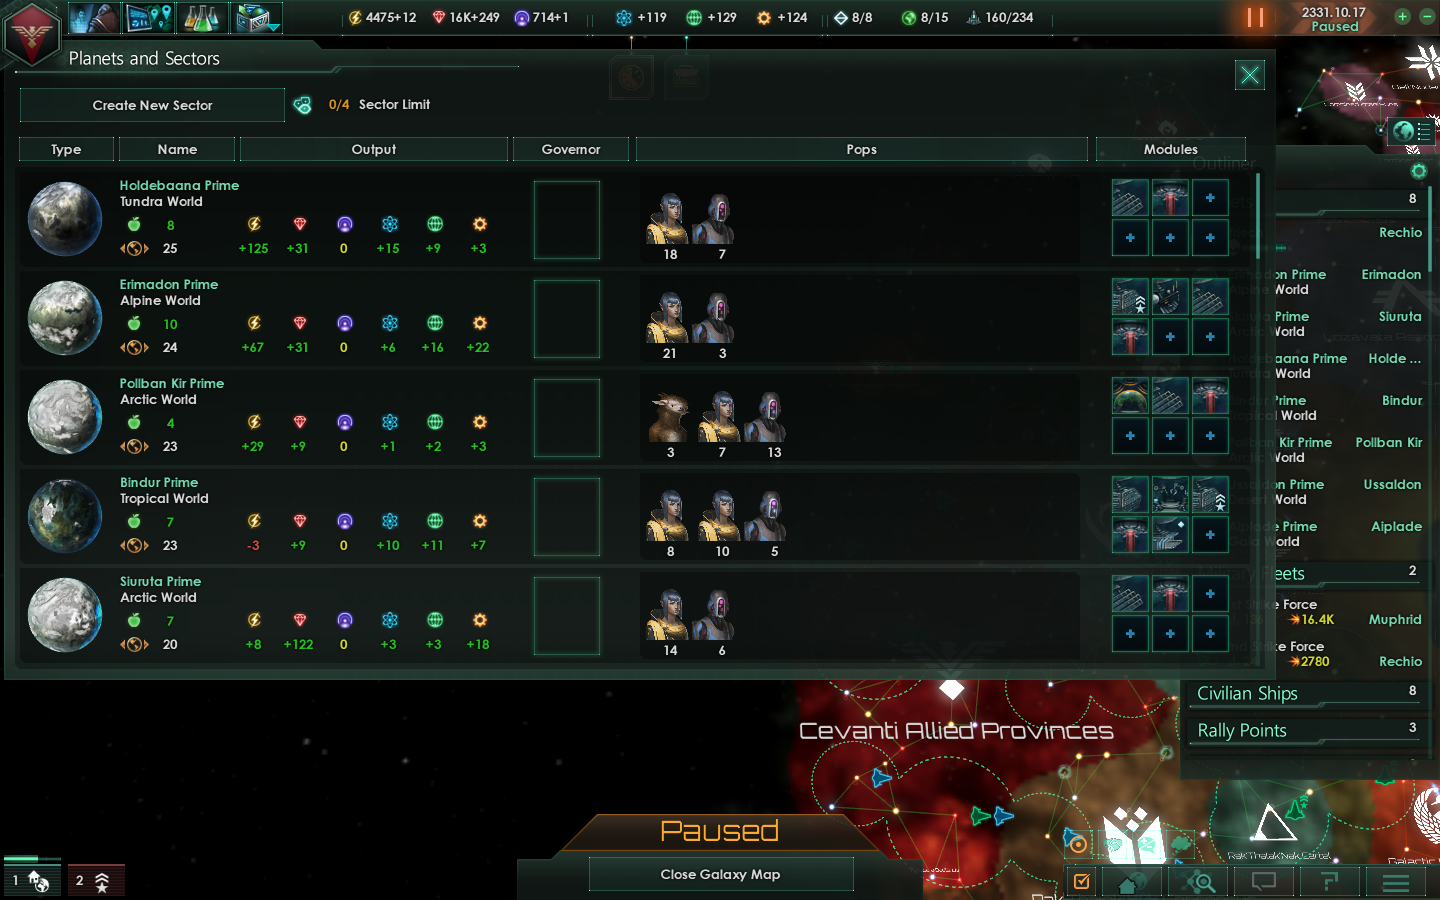Open the main menu hamburger icon
Screen dimensions: 1440x900
point(1395,882)
